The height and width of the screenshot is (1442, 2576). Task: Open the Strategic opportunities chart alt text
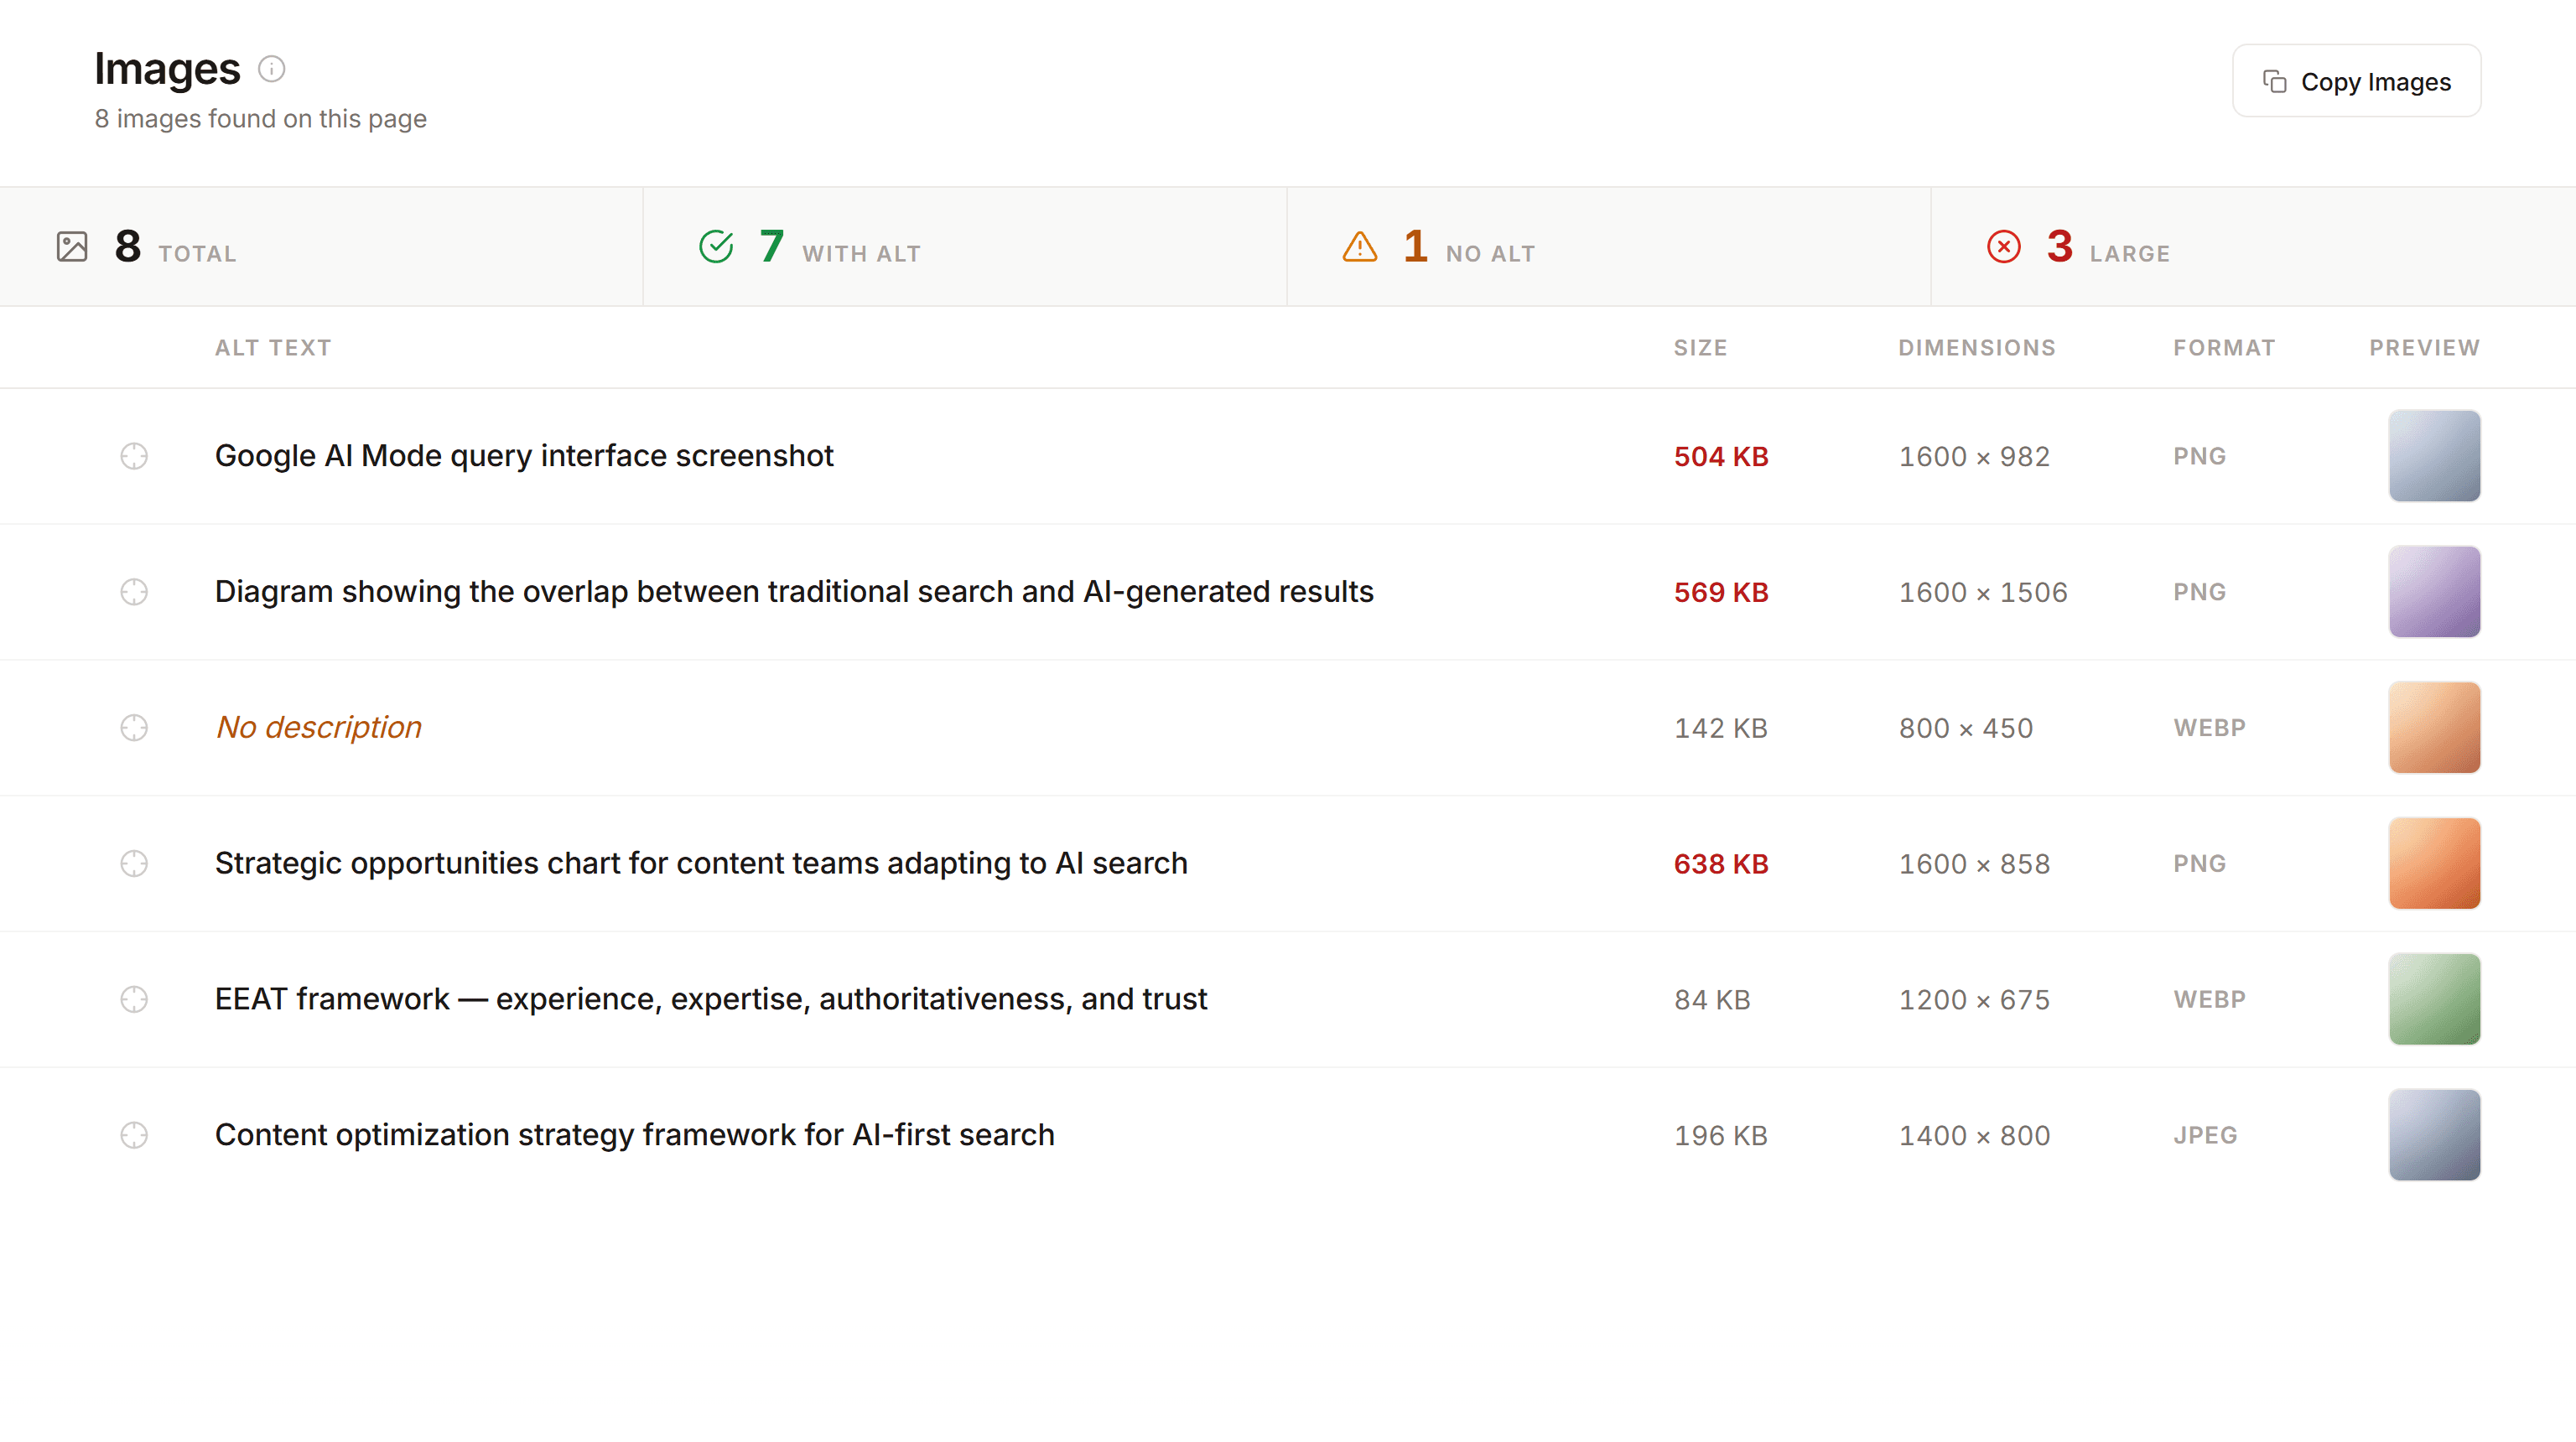701,864
